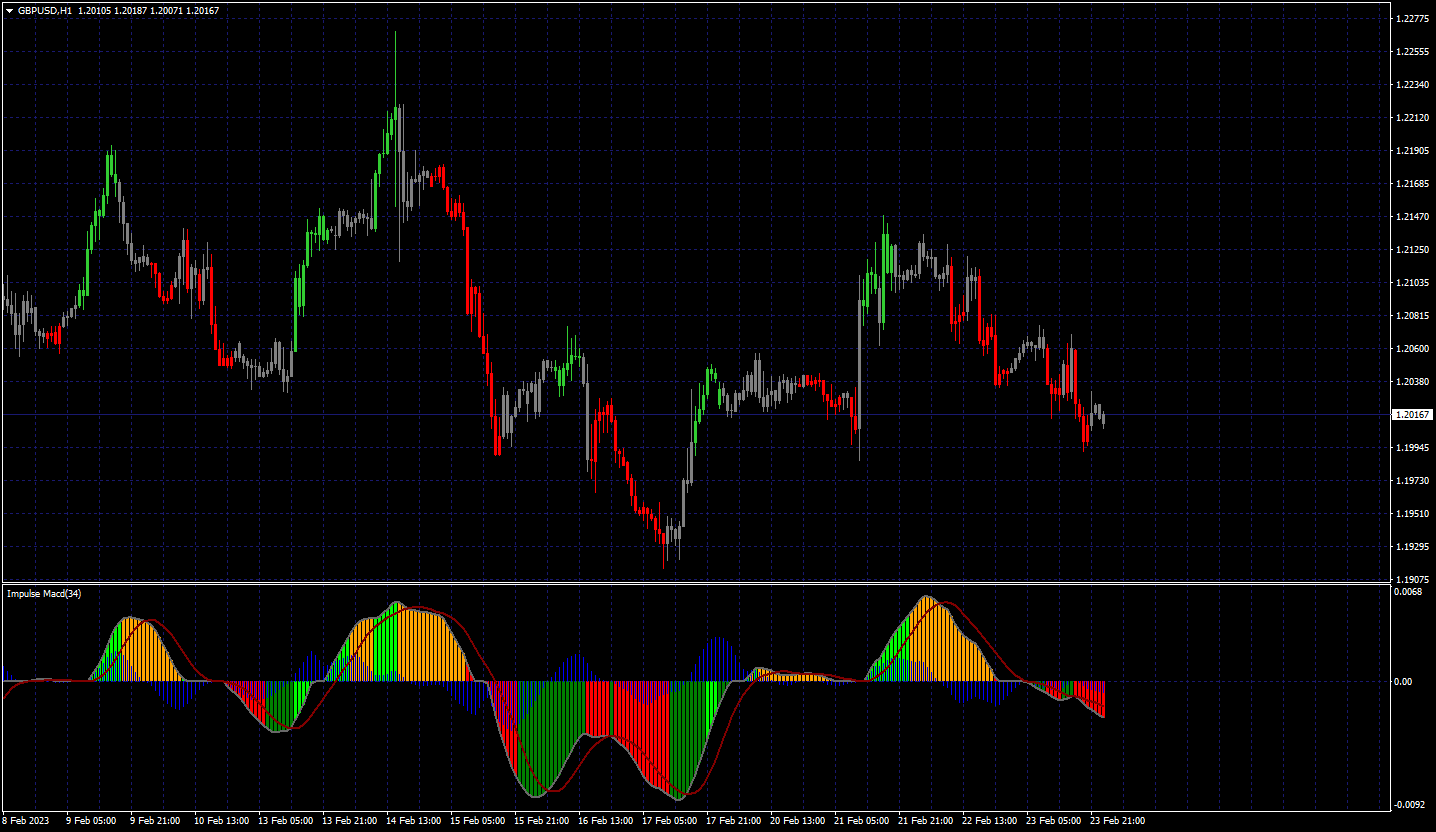Screen dimensions: 1436x832
Task: Click the 0.0068 indicator scale value
Action: 1409,591
